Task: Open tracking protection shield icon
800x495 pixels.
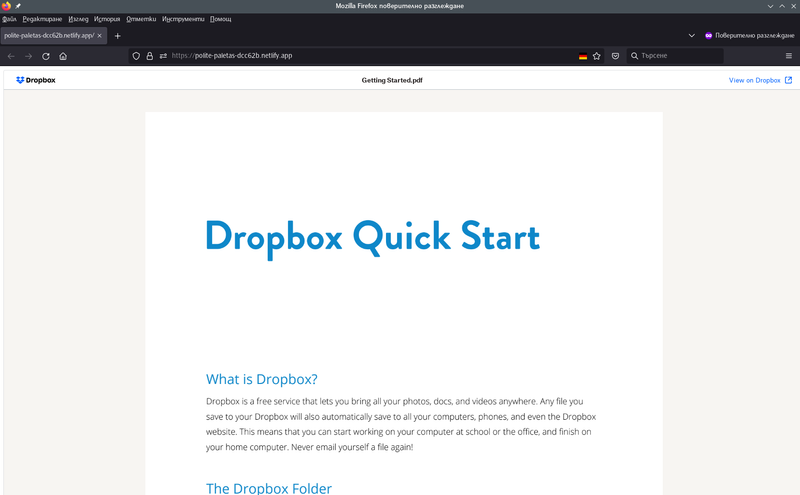Action: point(136,56)
